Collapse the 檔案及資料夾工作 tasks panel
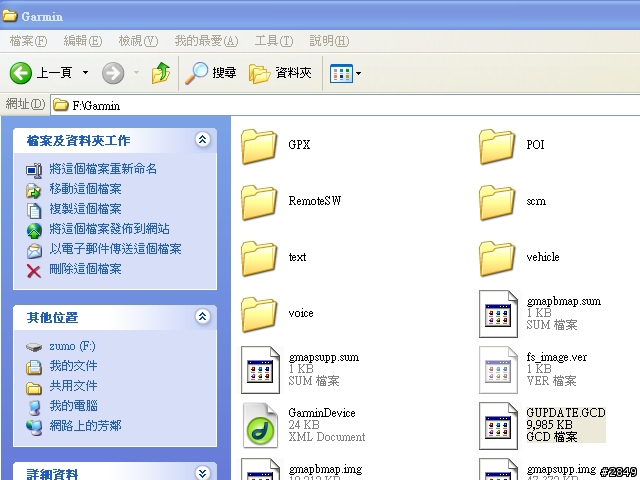Image resolution: width=640 pixels, height=480 pixels. (202, 140)
